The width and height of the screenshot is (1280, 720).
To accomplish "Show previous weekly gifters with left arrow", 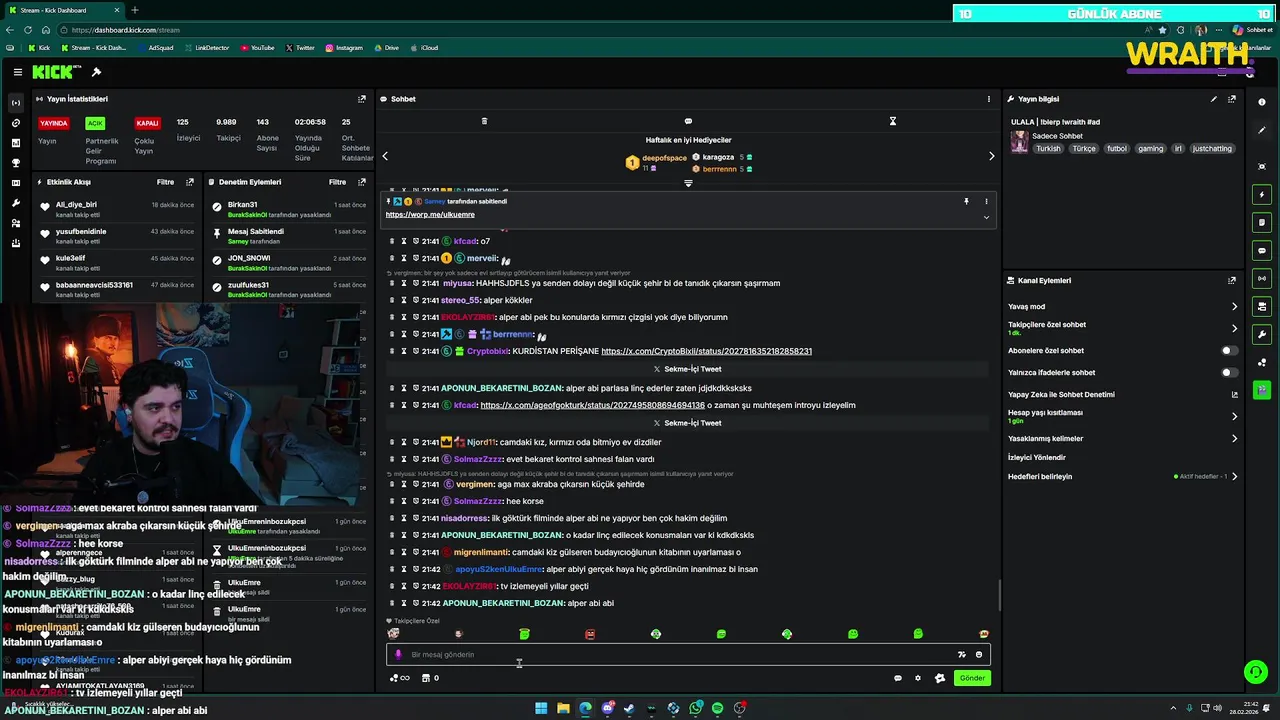I will pyautogui.click(x=385, y=156).
